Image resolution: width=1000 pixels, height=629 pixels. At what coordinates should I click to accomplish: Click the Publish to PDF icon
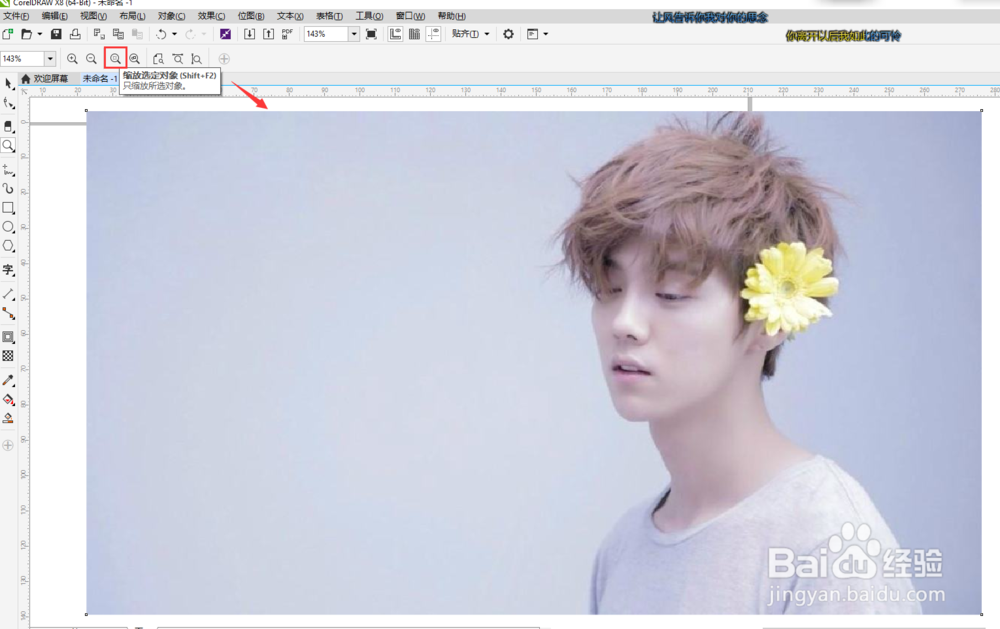(x=288, y=34)
